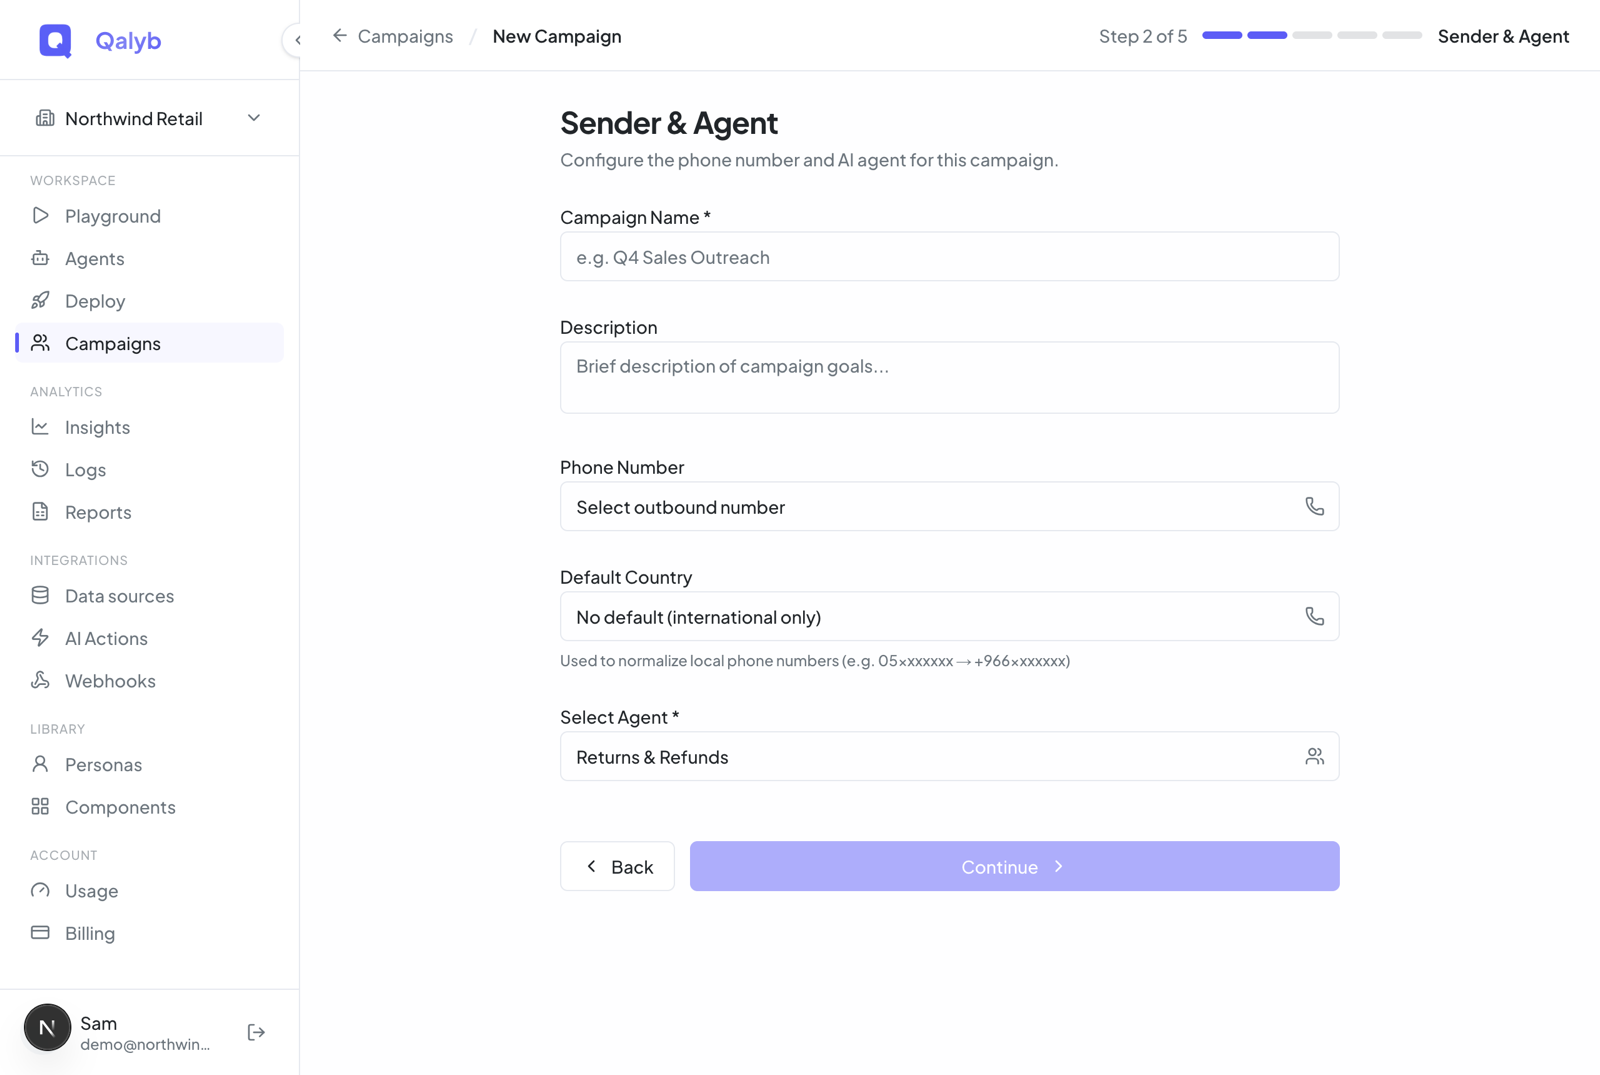The width and height of the screenshot is (1600, 1075).
Task: Click Sam's avatar circle
Action: 47,1028
